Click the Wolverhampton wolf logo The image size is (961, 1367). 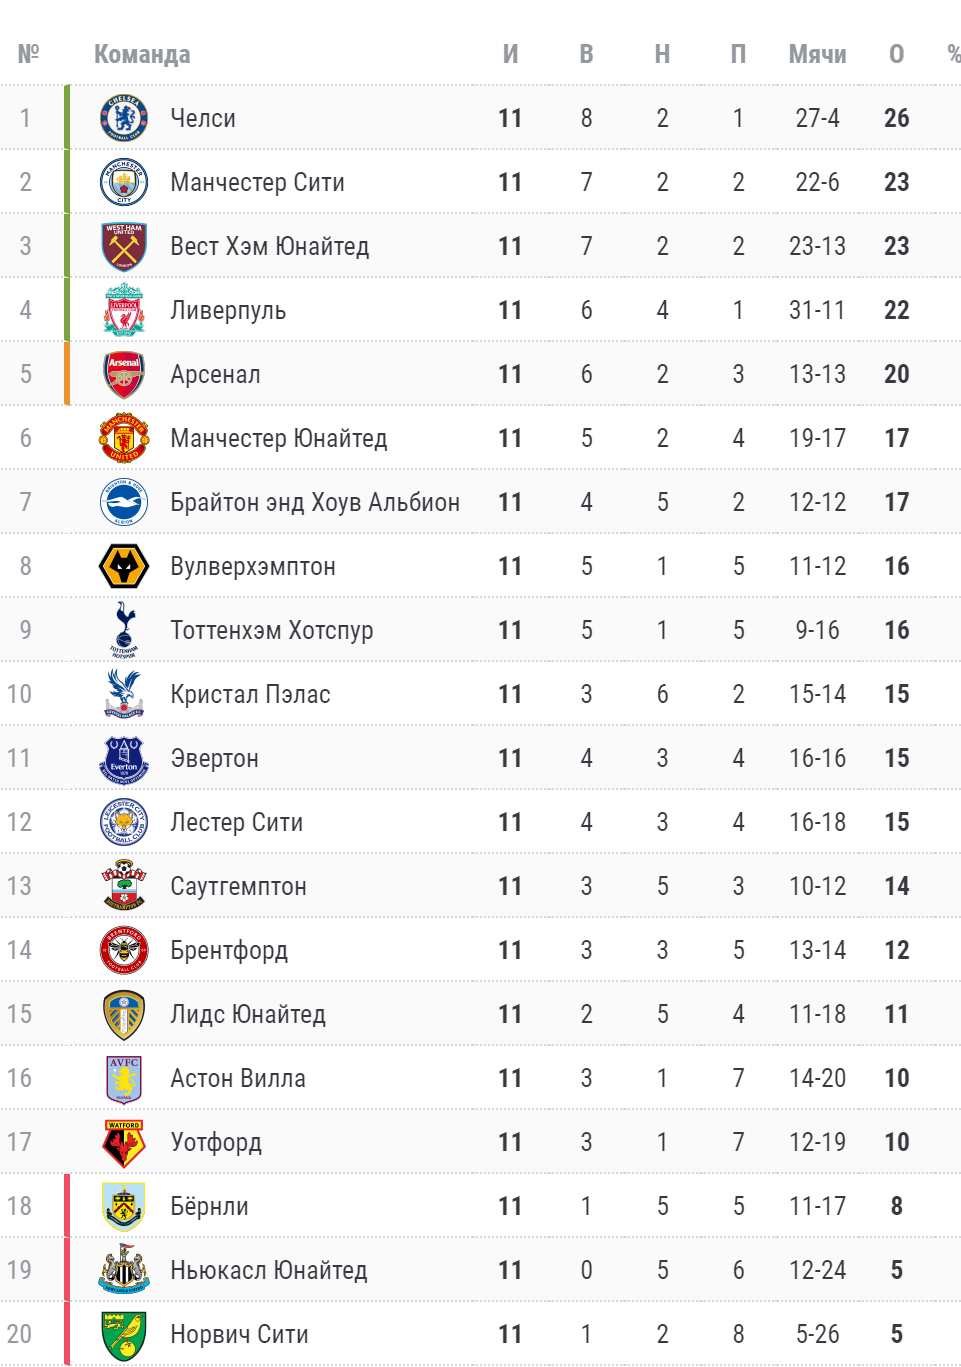[124, 566]
